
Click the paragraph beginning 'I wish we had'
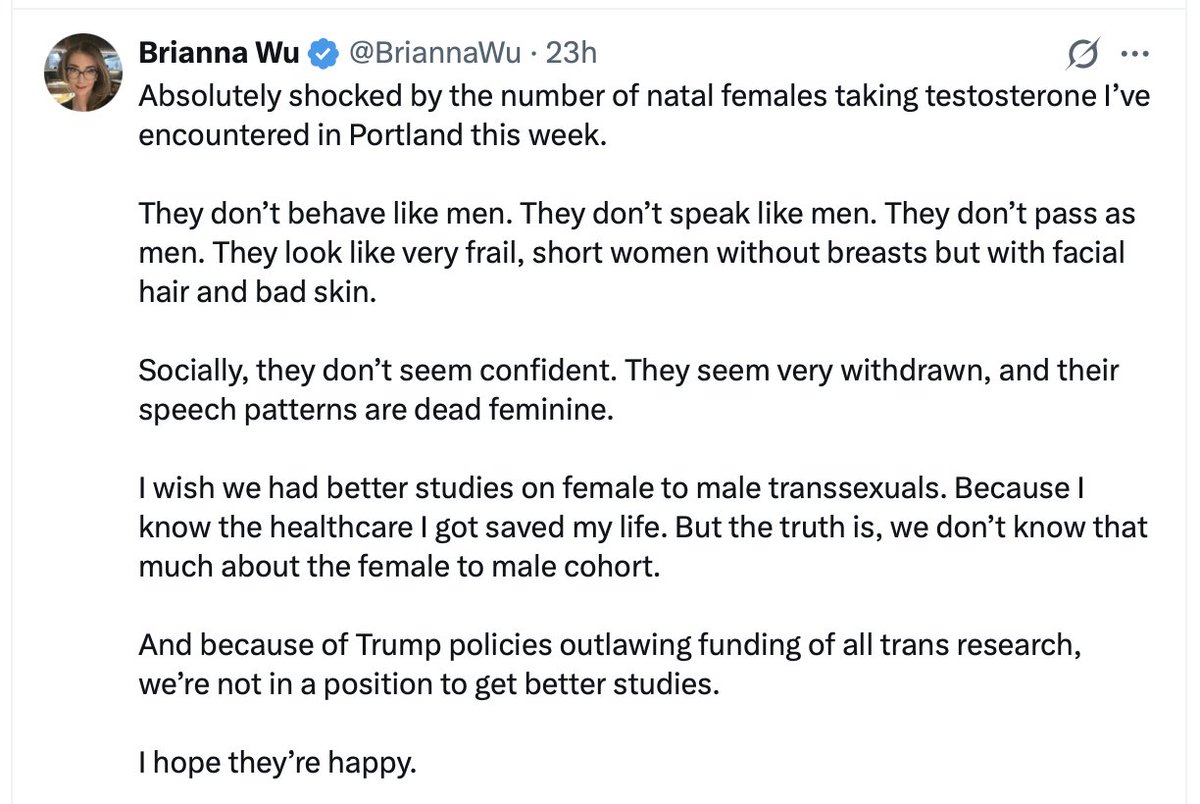tap(643, 528)
